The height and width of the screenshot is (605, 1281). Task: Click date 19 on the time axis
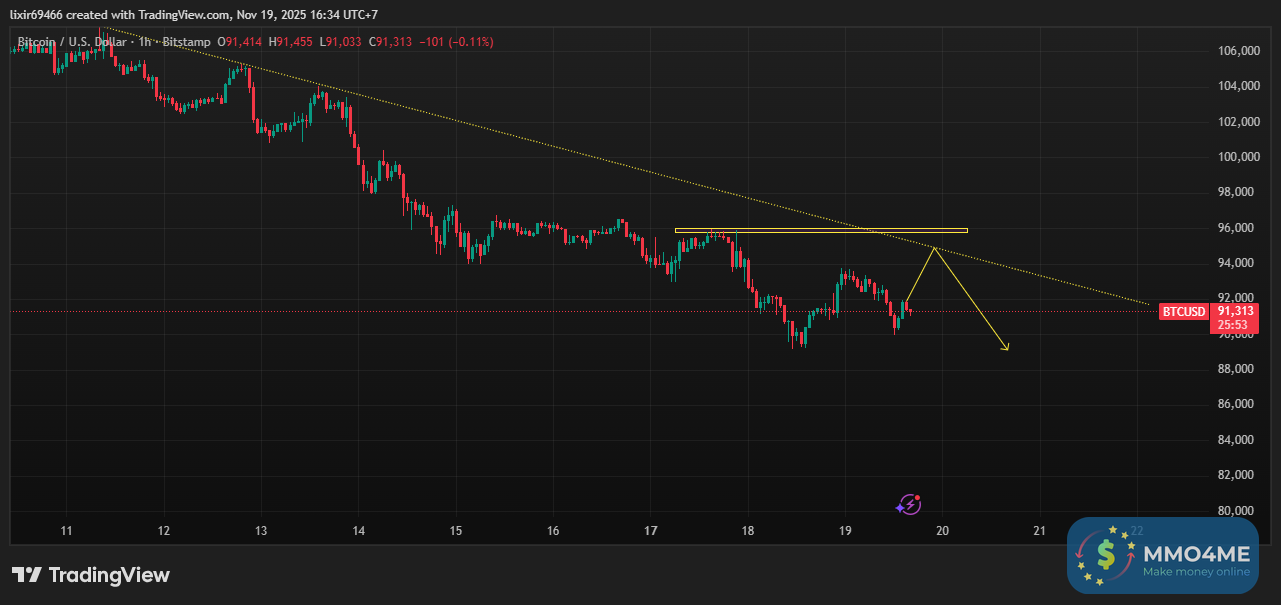tap(845, 531)
